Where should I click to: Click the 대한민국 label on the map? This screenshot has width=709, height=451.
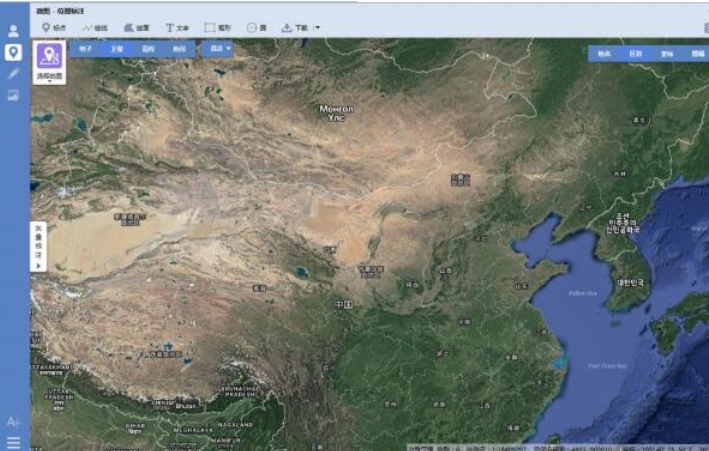[630, 283]
